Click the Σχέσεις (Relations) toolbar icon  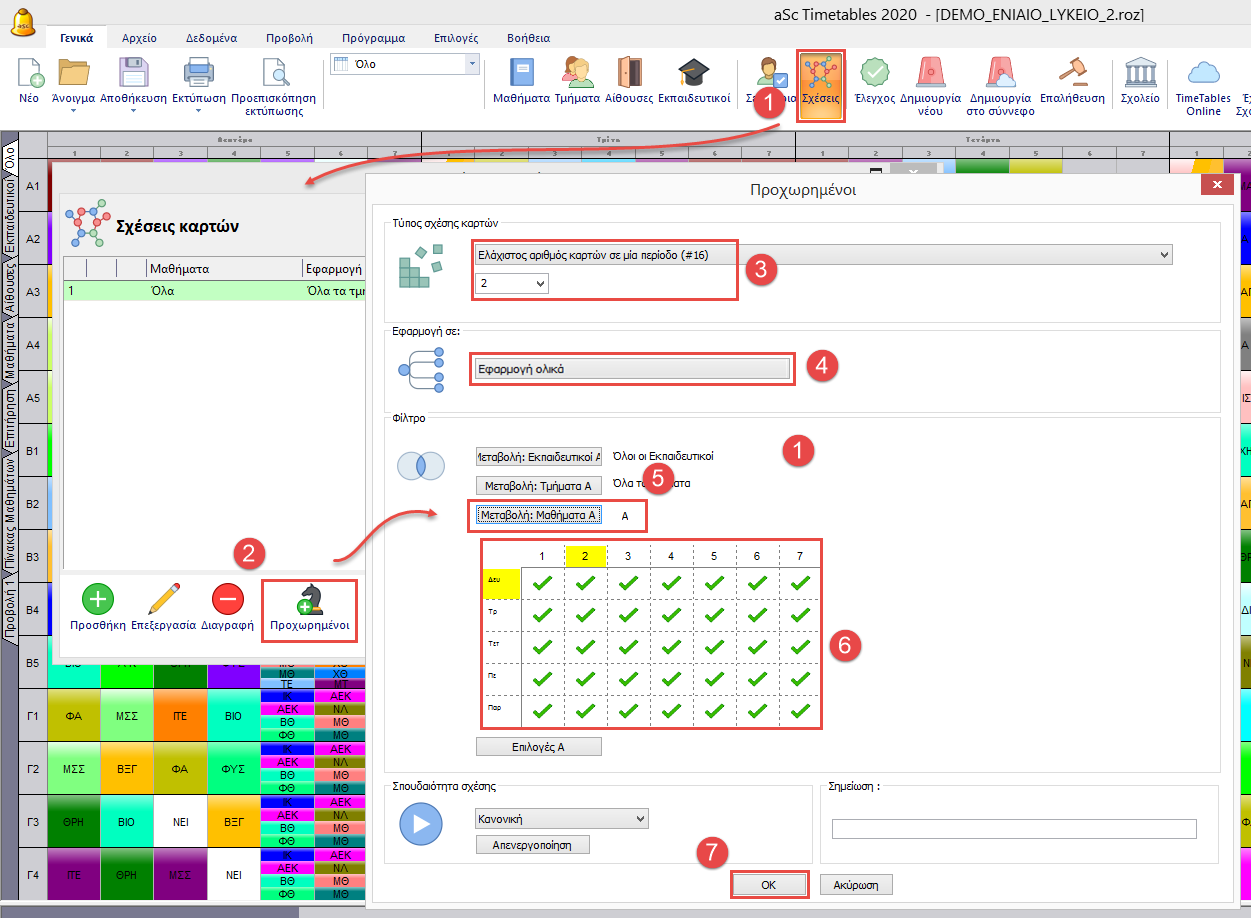(x=821, y=78)
